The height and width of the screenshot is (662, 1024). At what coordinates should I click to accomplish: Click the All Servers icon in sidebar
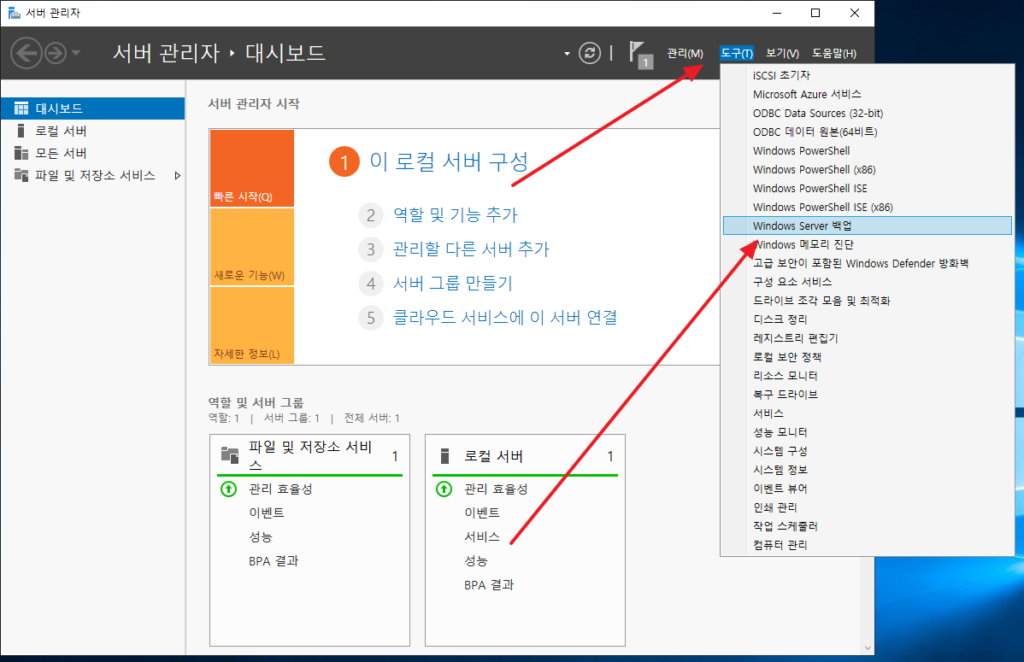(x=21, y=153)
